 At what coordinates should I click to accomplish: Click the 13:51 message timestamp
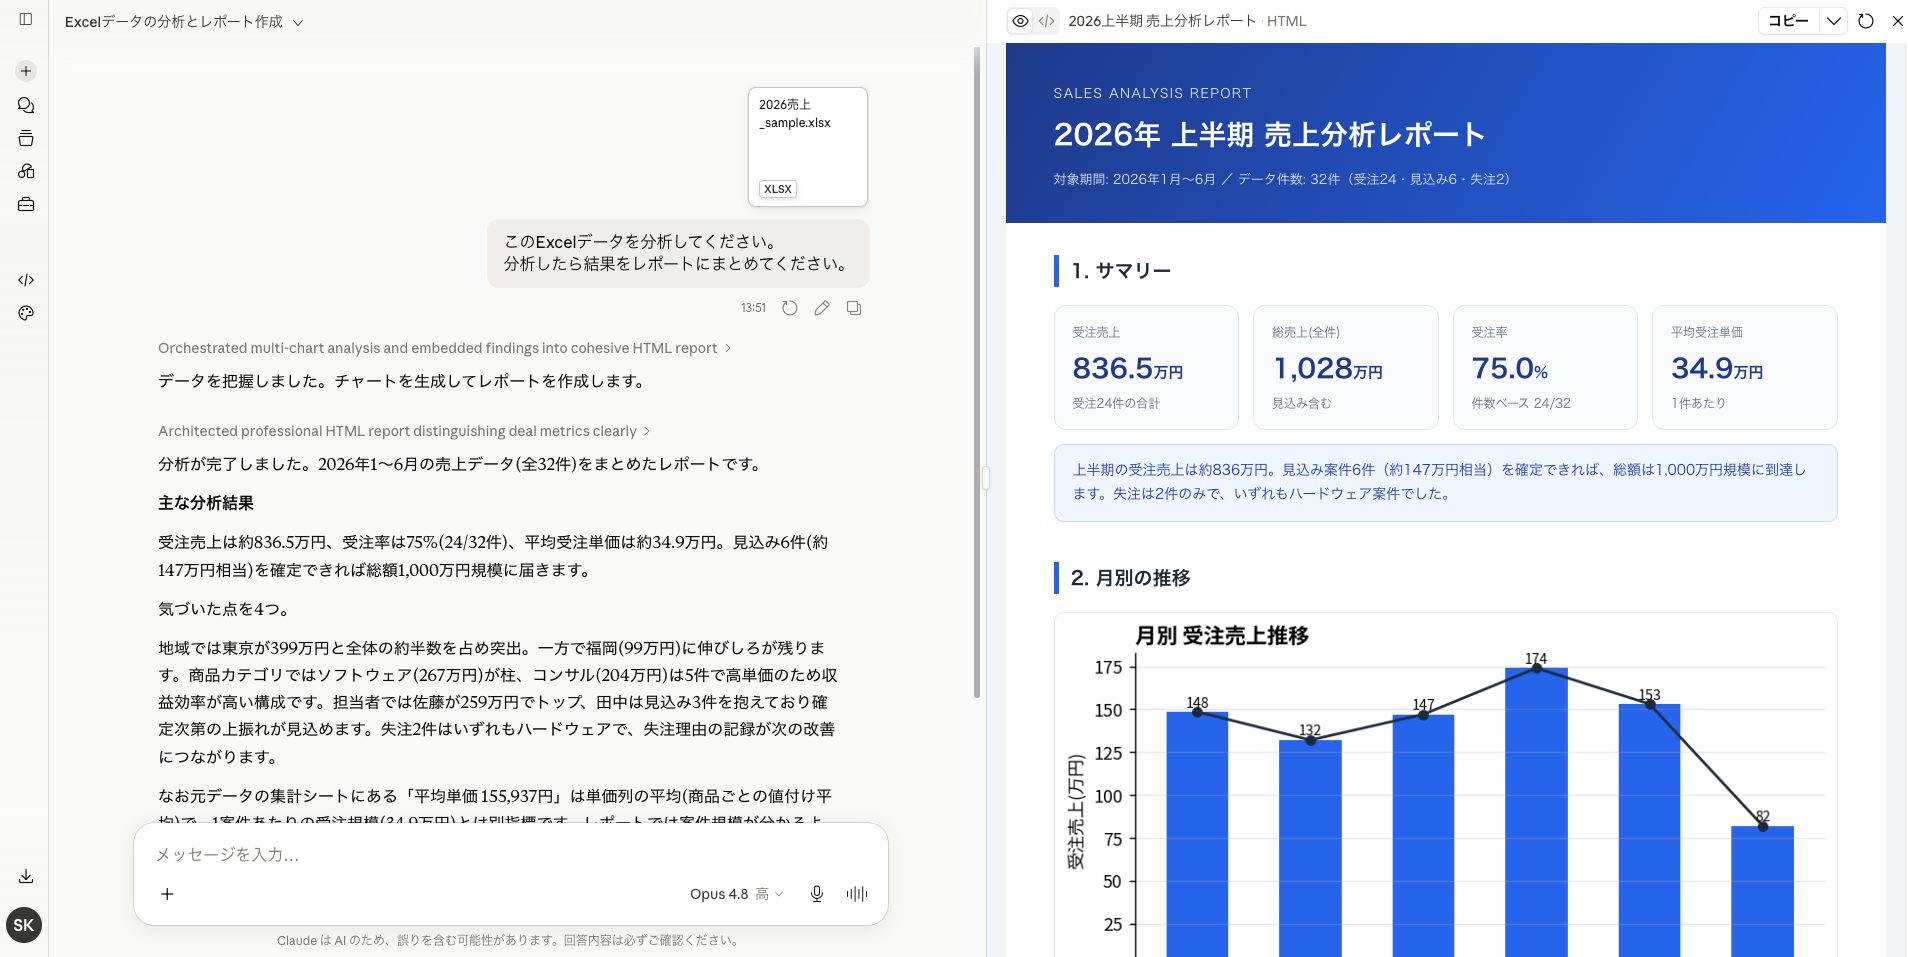click(x=753, y=308)
